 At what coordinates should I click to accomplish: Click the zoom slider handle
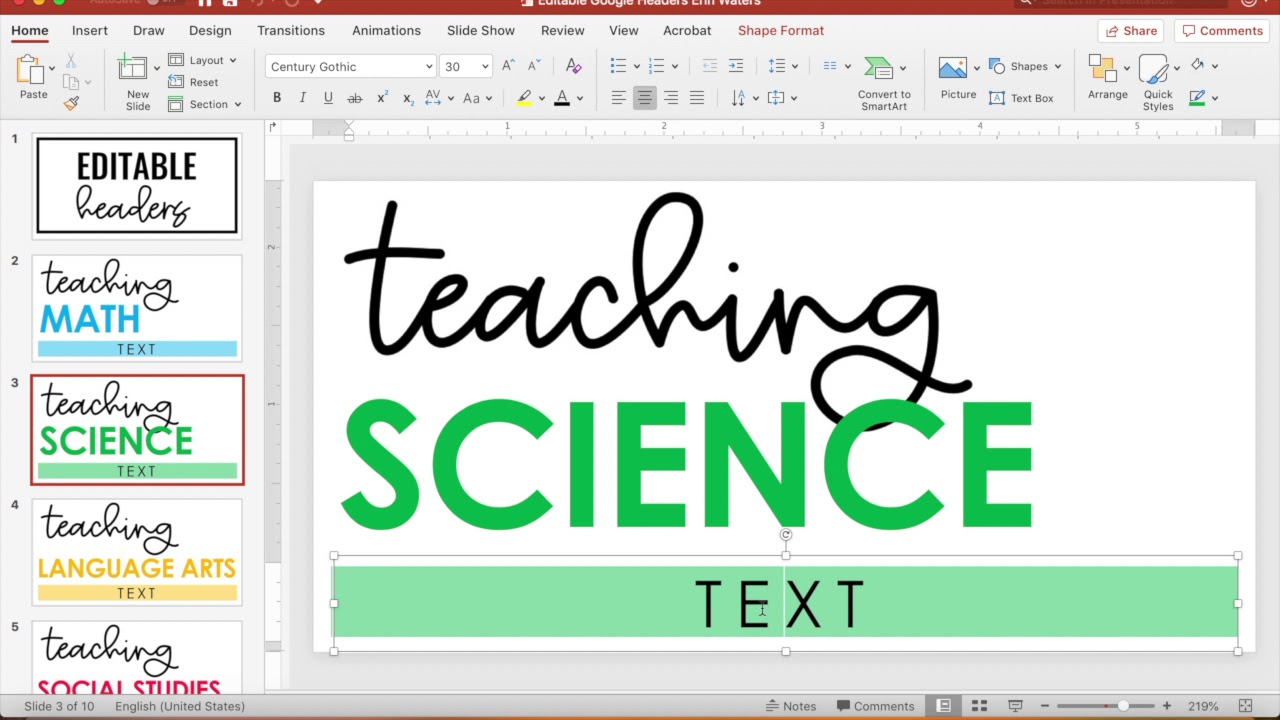tap(1123, 706)
